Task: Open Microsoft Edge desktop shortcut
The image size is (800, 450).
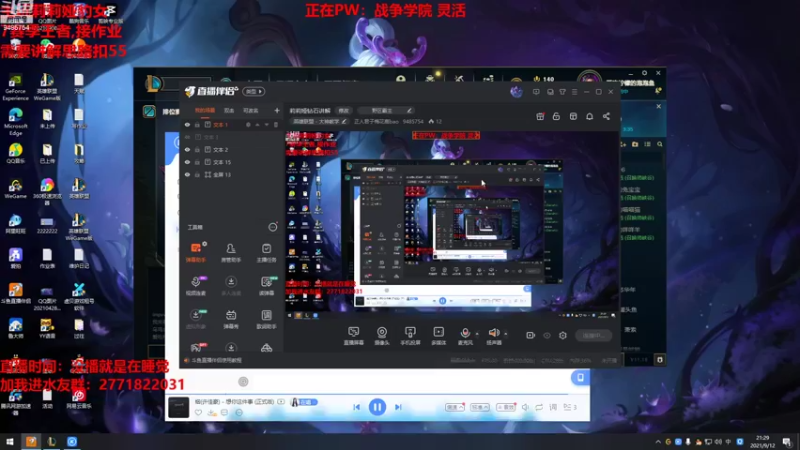Action: pos(15,122)
